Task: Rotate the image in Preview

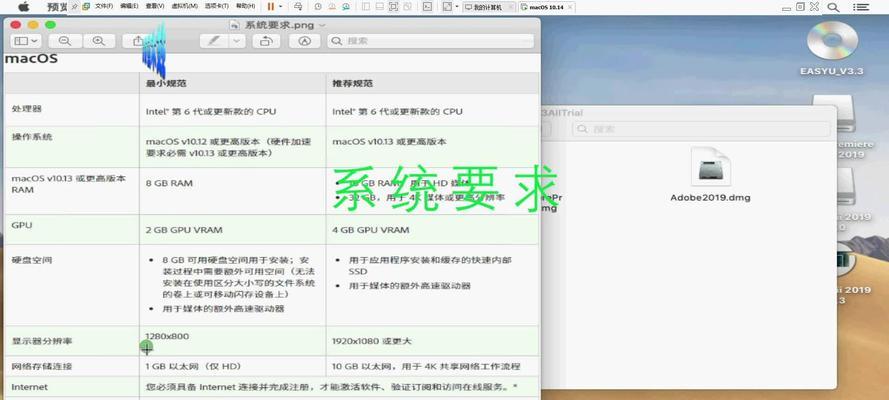Action: [x=266, y=41]
